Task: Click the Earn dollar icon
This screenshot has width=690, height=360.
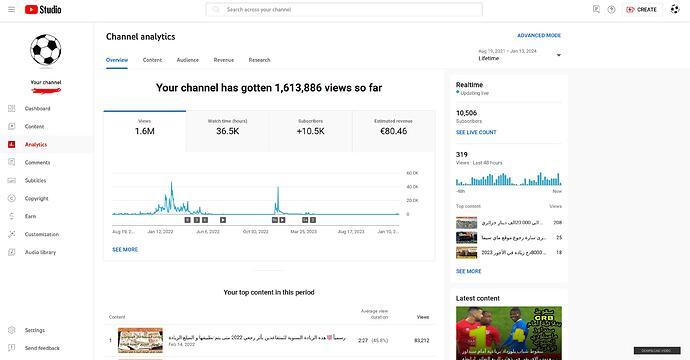Action: [x=12, y=216]
